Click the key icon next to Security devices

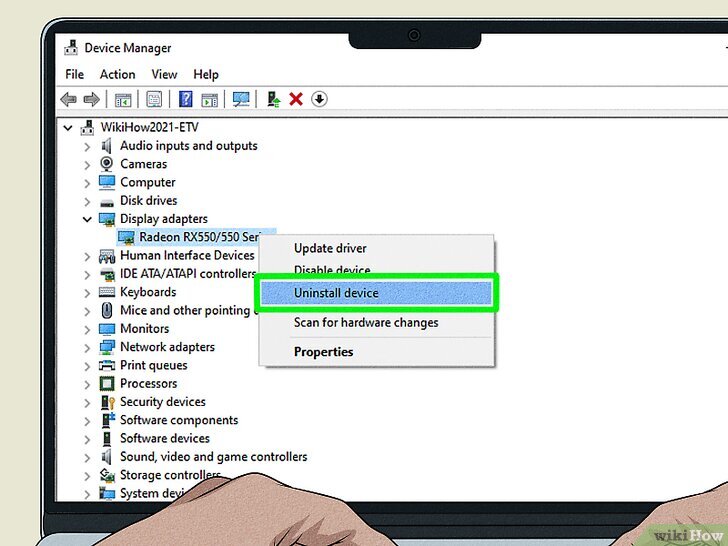[108, 402]
